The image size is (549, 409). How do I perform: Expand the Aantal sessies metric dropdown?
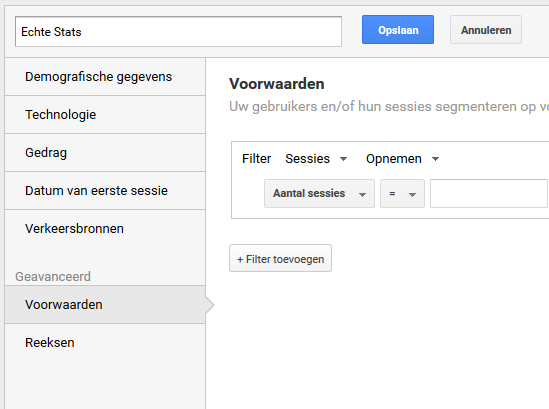[x=319, y=194]
